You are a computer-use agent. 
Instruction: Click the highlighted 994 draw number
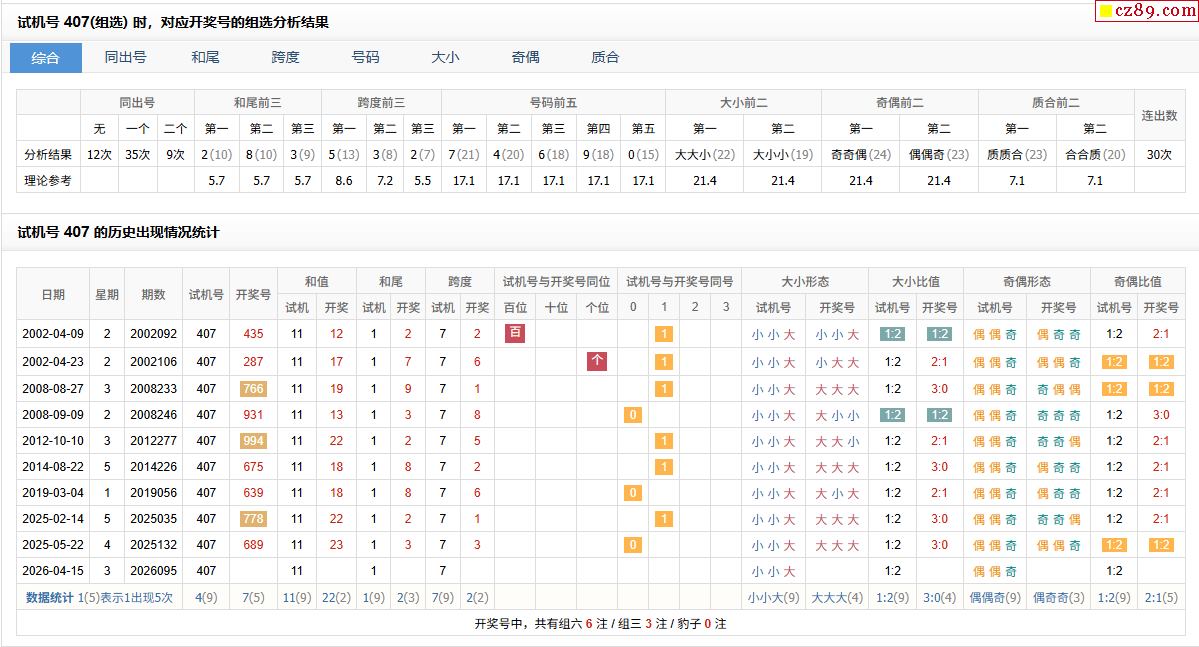click(x=253, y=441)
